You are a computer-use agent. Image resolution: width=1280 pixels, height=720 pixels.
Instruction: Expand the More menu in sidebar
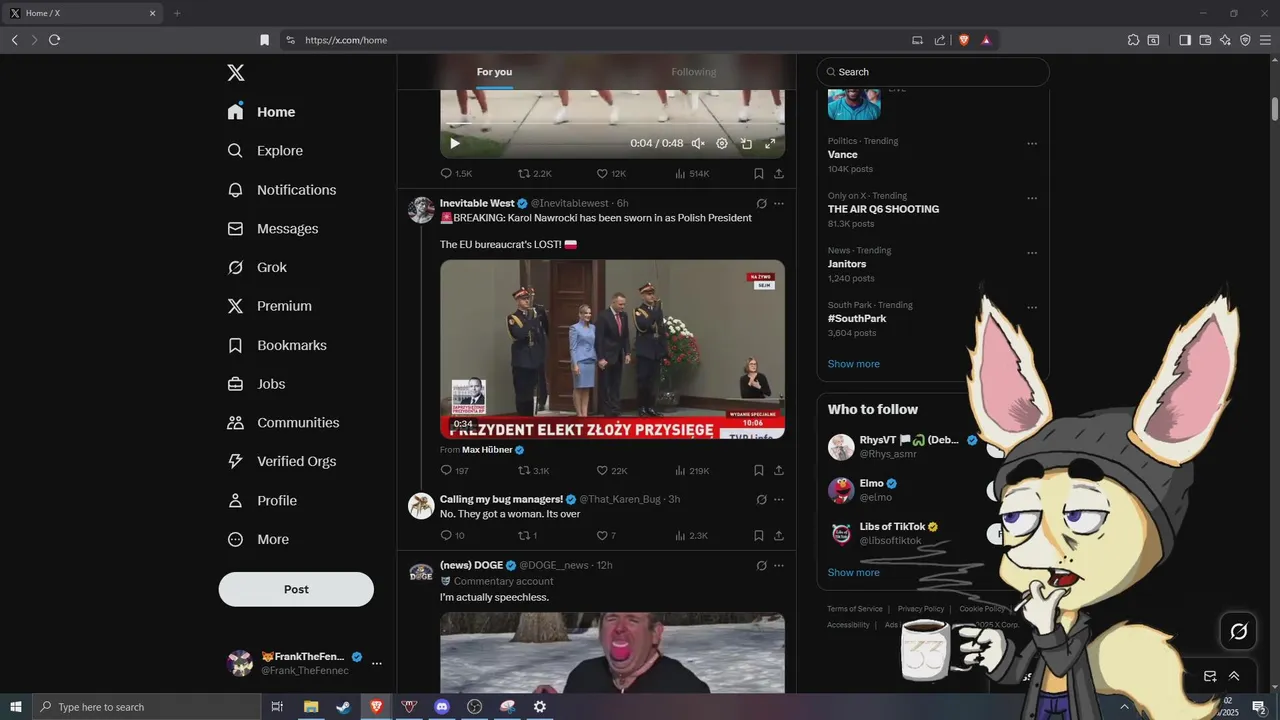click(258, 539)
